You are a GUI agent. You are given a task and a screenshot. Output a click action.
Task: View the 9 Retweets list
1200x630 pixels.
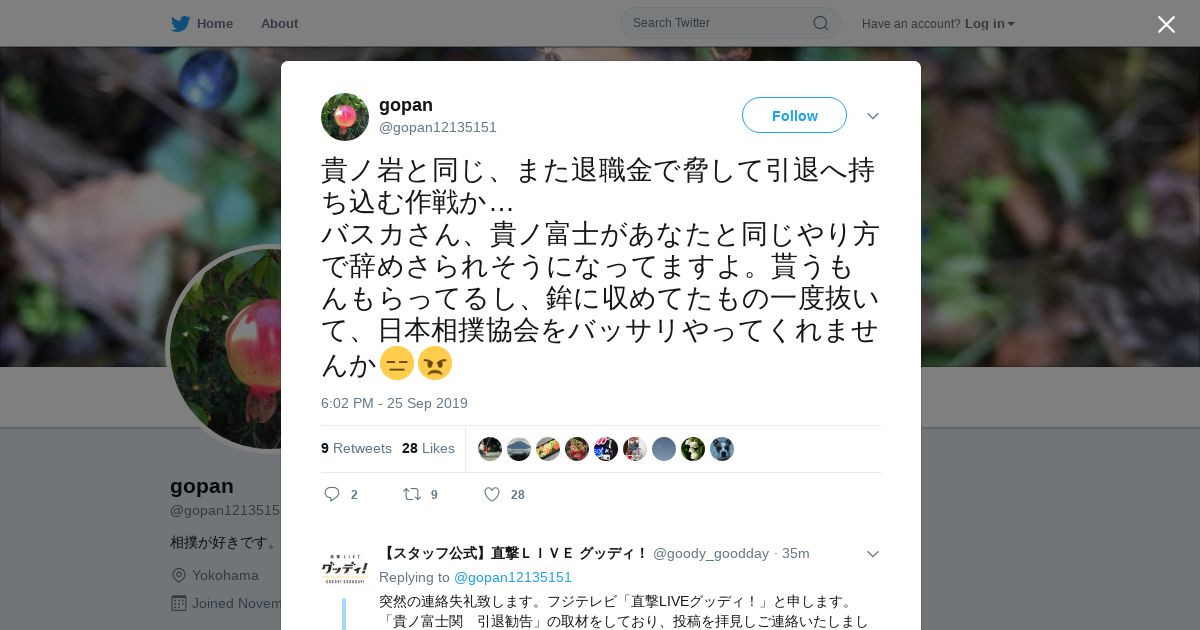(x=356, y=448)
